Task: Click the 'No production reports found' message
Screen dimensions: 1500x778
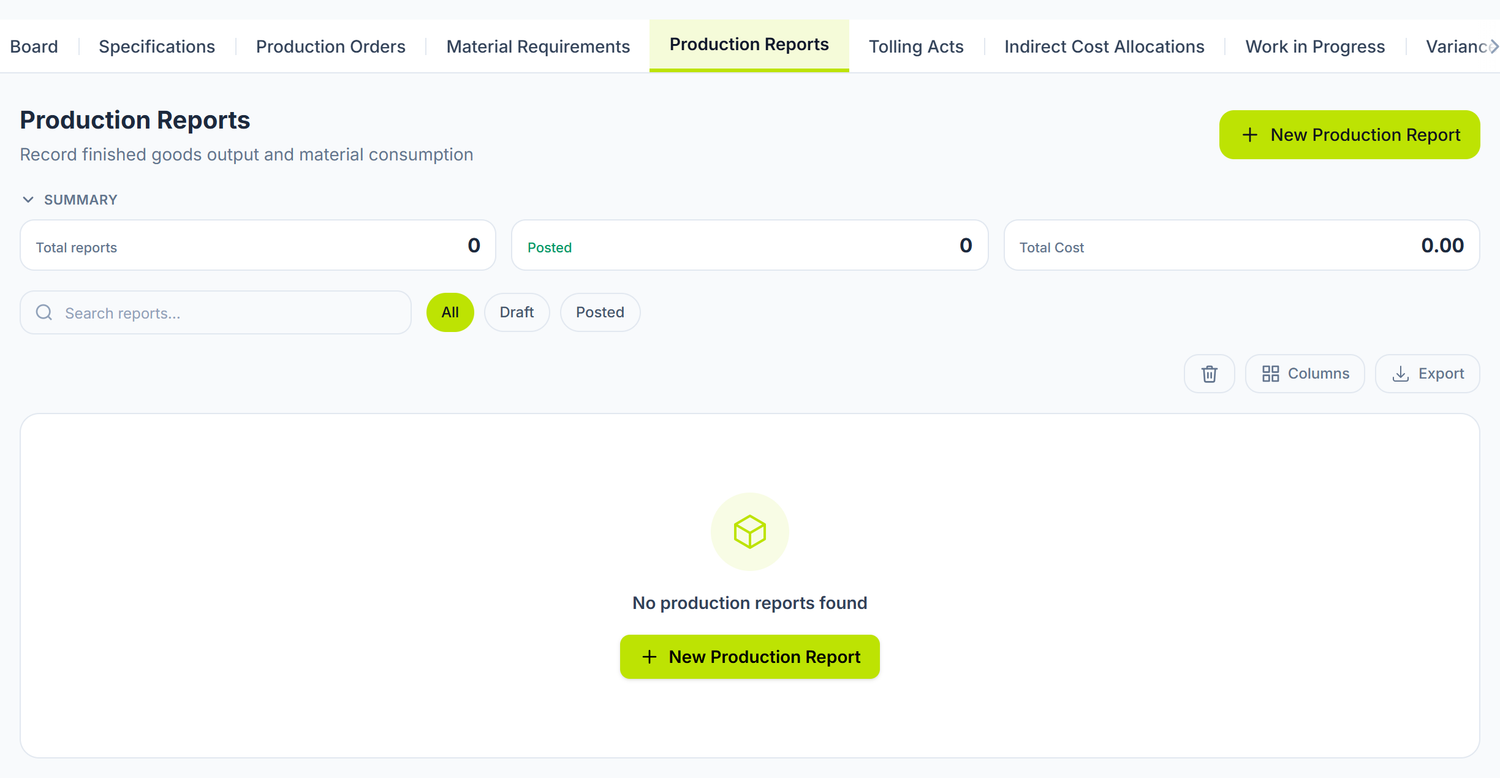Action: [x=750, y=603]
